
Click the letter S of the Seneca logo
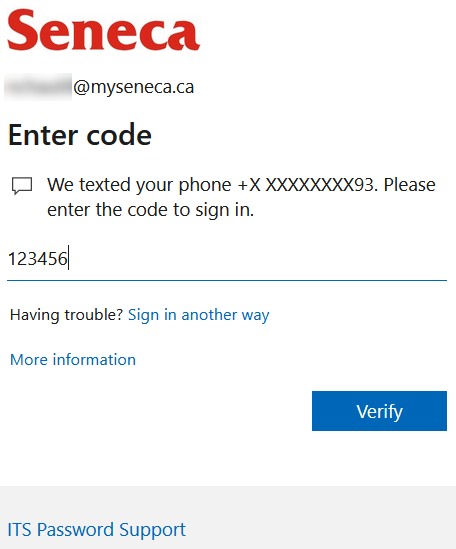click(22, 29)
